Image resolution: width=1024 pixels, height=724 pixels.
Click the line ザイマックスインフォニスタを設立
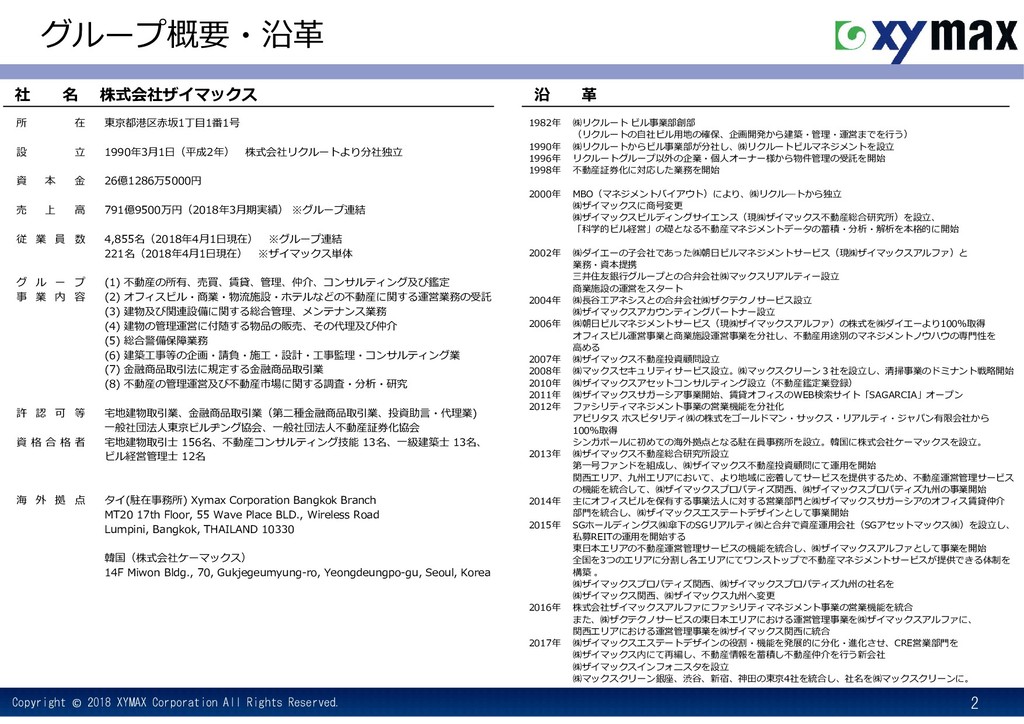650,667
